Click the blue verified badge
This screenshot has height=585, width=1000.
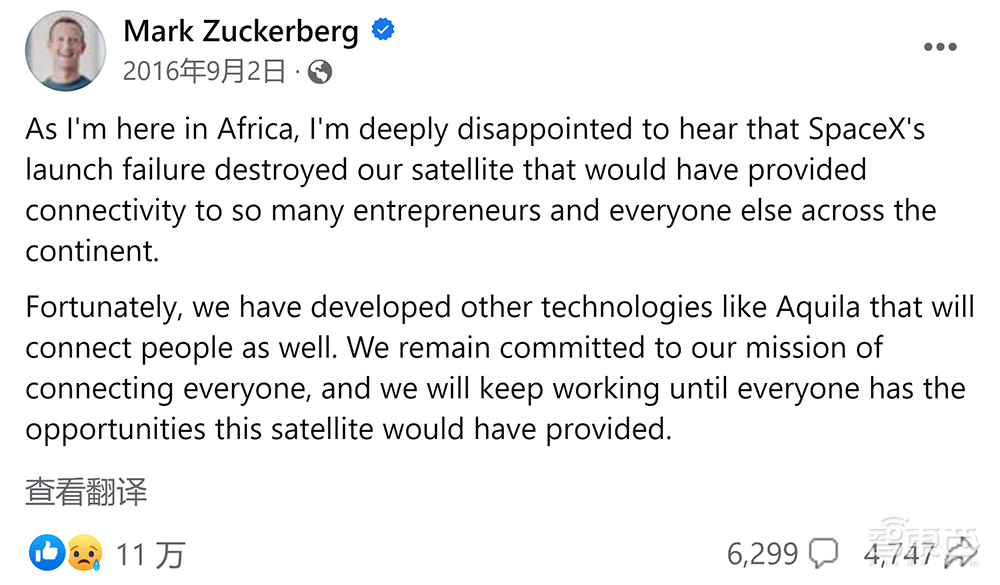pyautogui.click(x=383, y=32)
